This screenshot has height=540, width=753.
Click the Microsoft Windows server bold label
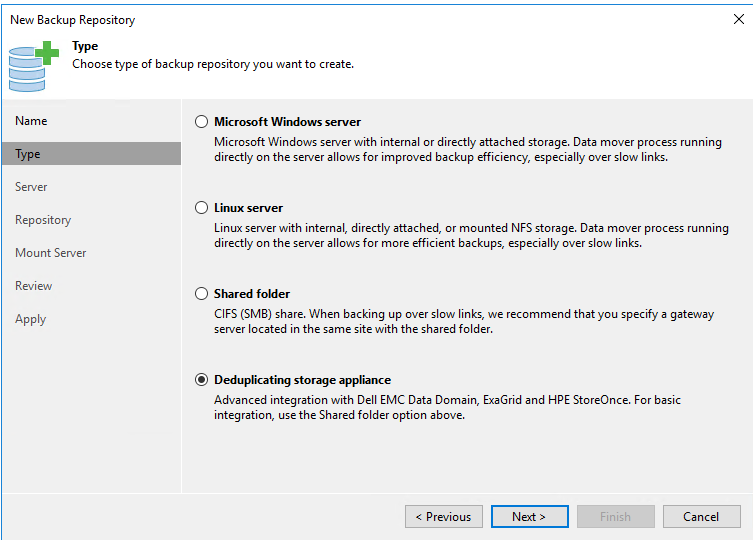click(287, 122)
